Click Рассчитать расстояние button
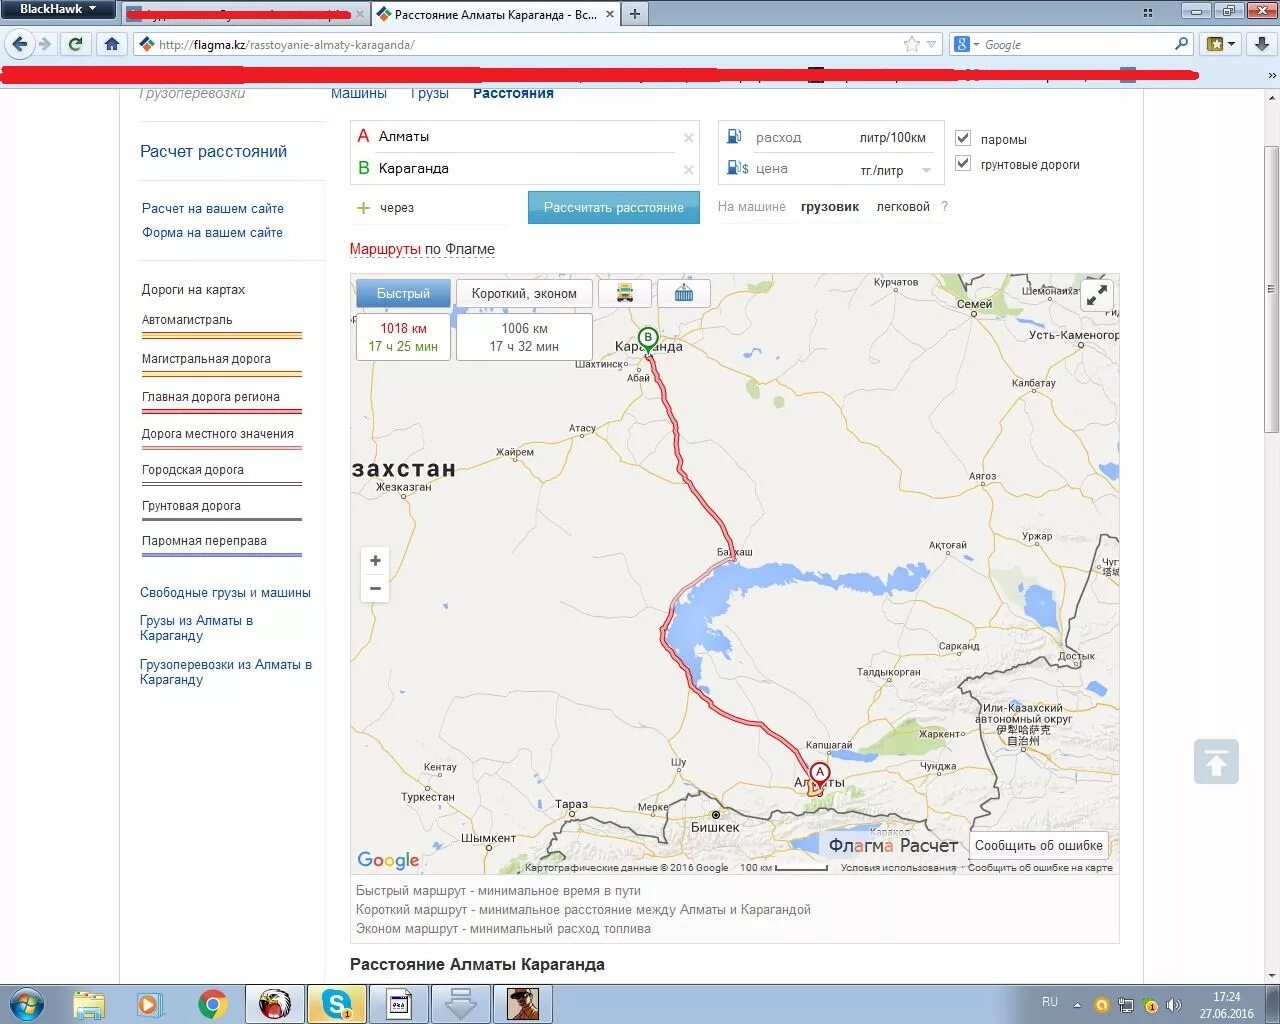The width and height of the screenshot is (1280, 1024). tap(614, 207)
